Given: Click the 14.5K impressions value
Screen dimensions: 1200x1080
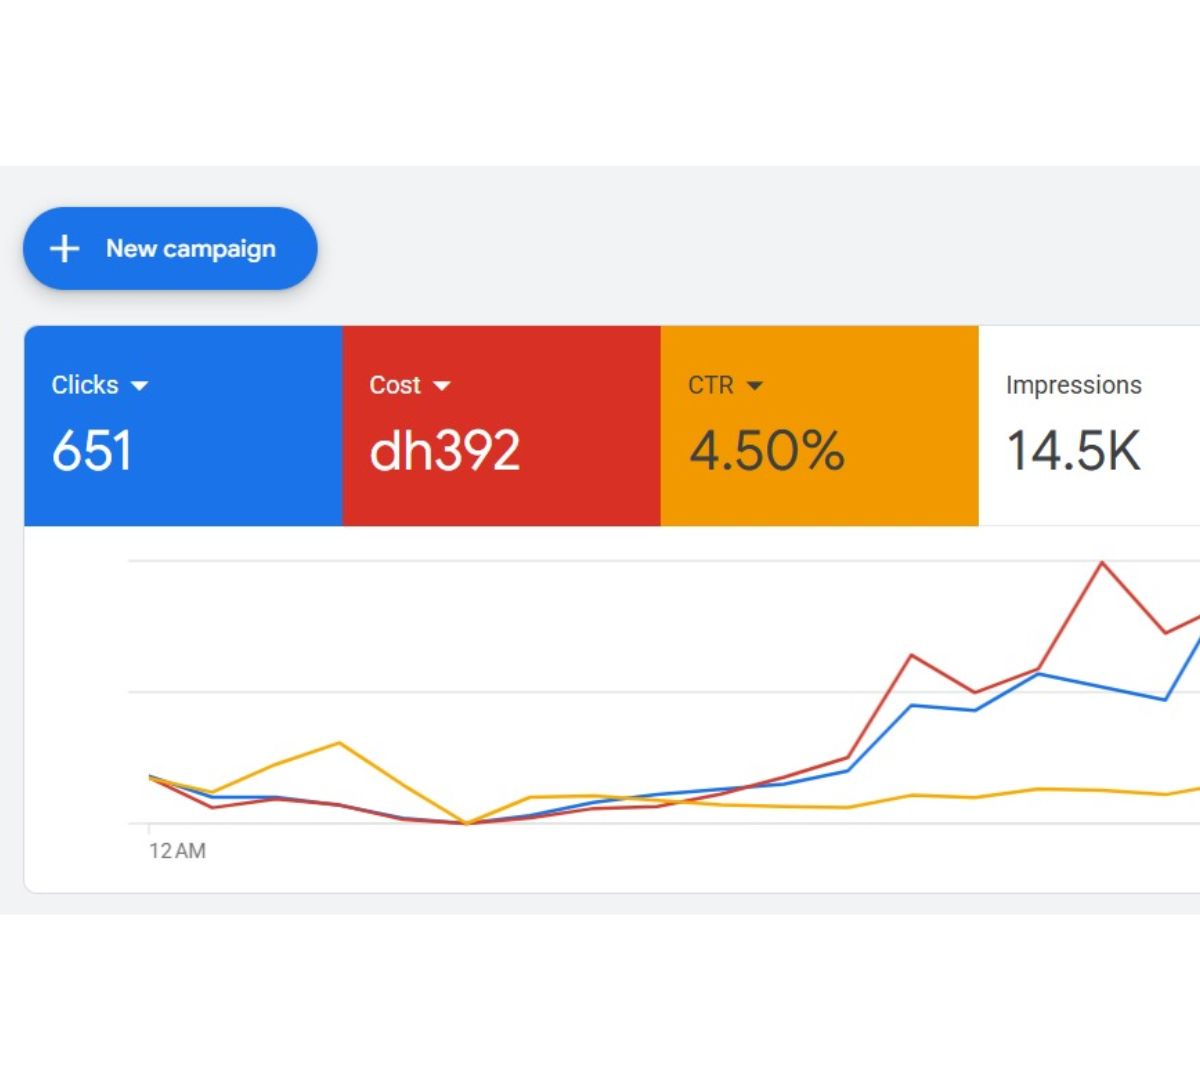Looking at the screenshot, I should [1073, 450].
